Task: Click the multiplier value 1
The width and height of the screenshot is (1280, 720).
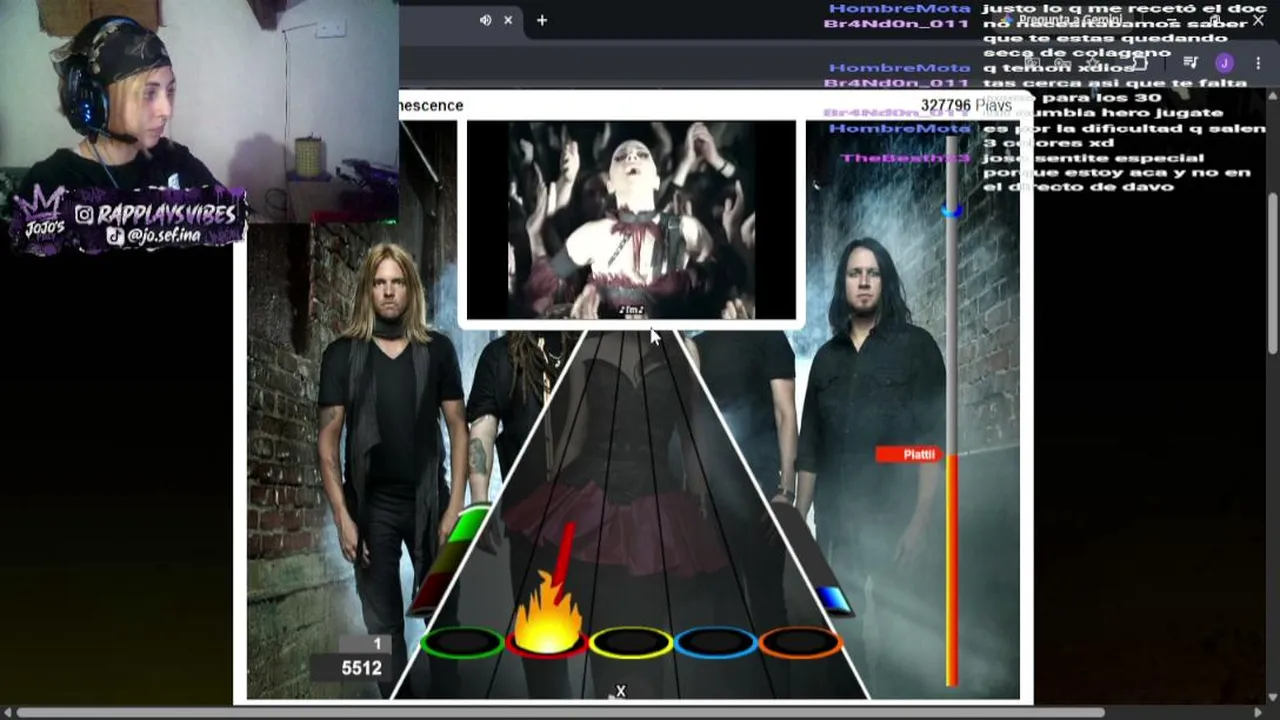Action: (377, 644)
